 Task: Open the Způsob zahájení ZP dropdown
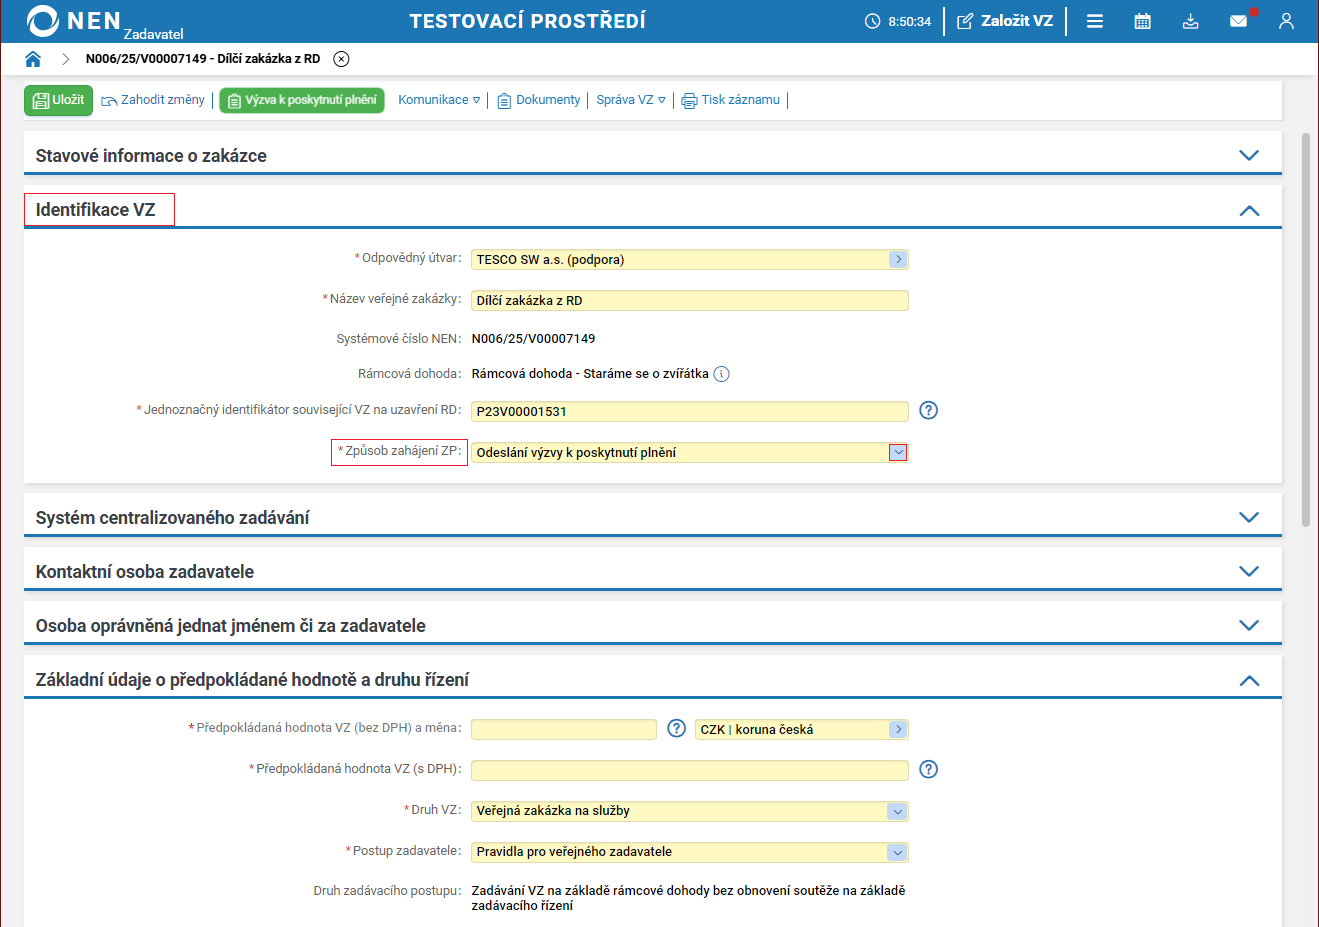898,452
